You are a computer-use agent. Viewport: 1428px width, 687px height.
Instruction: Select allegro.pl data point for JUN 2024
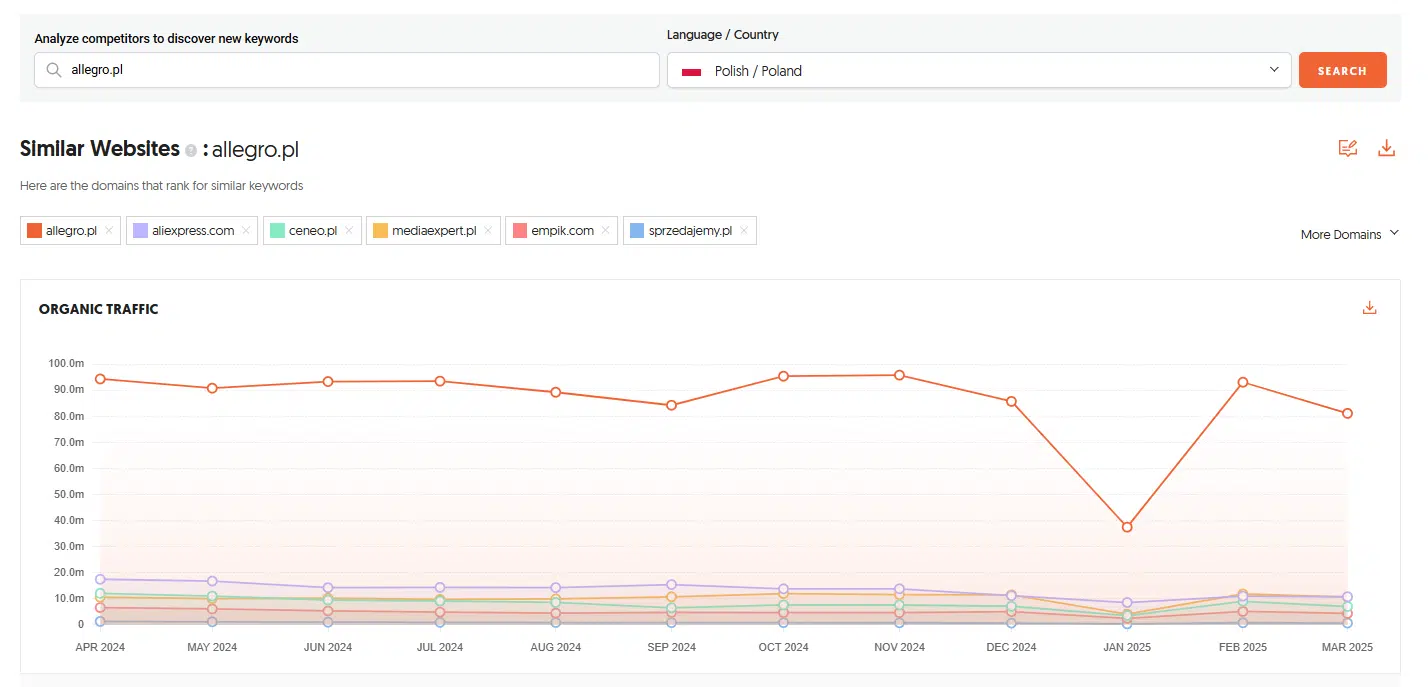click(x=328, y=382)
